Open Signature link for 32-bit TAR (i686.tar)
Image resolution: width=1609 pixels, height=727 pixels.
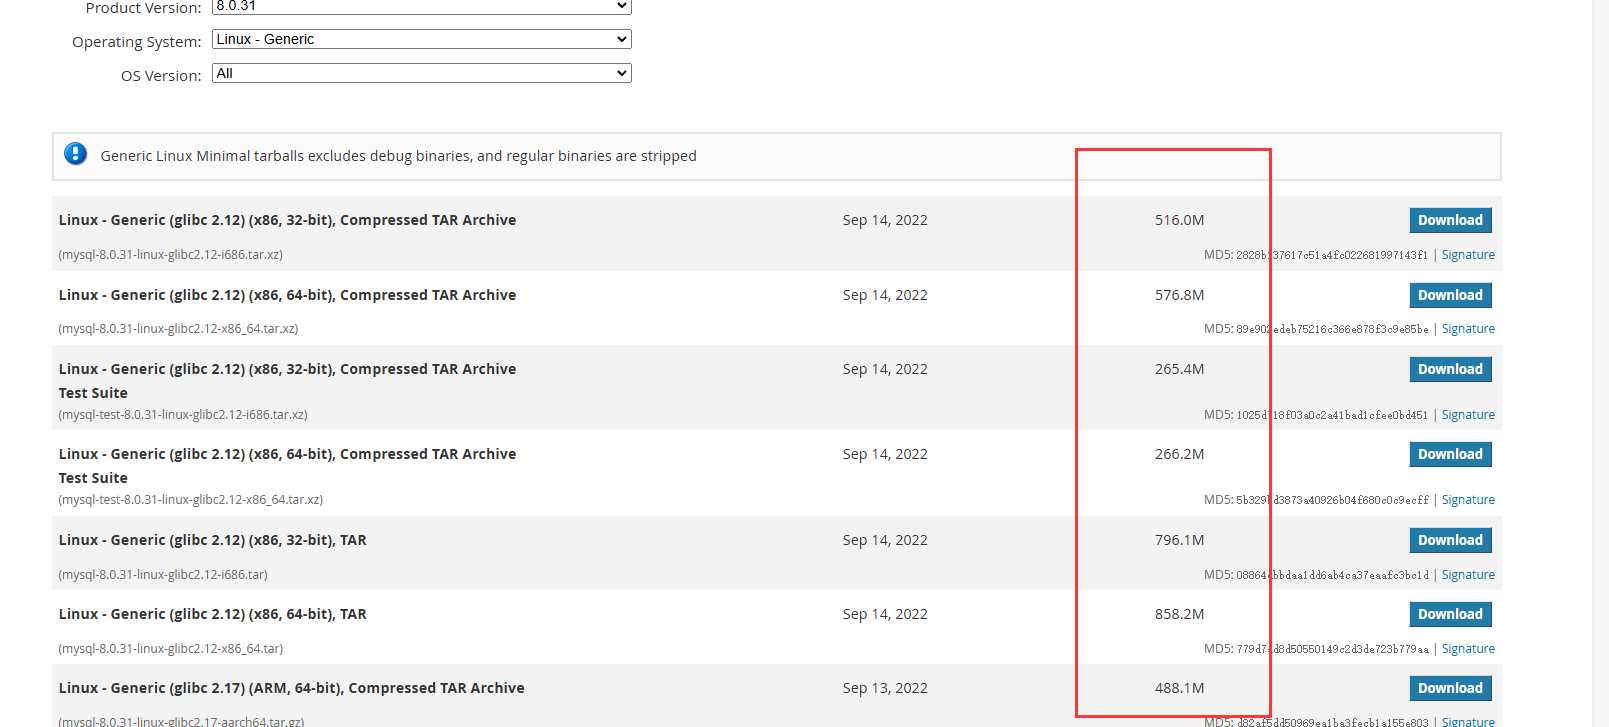tap(1468, 575)
